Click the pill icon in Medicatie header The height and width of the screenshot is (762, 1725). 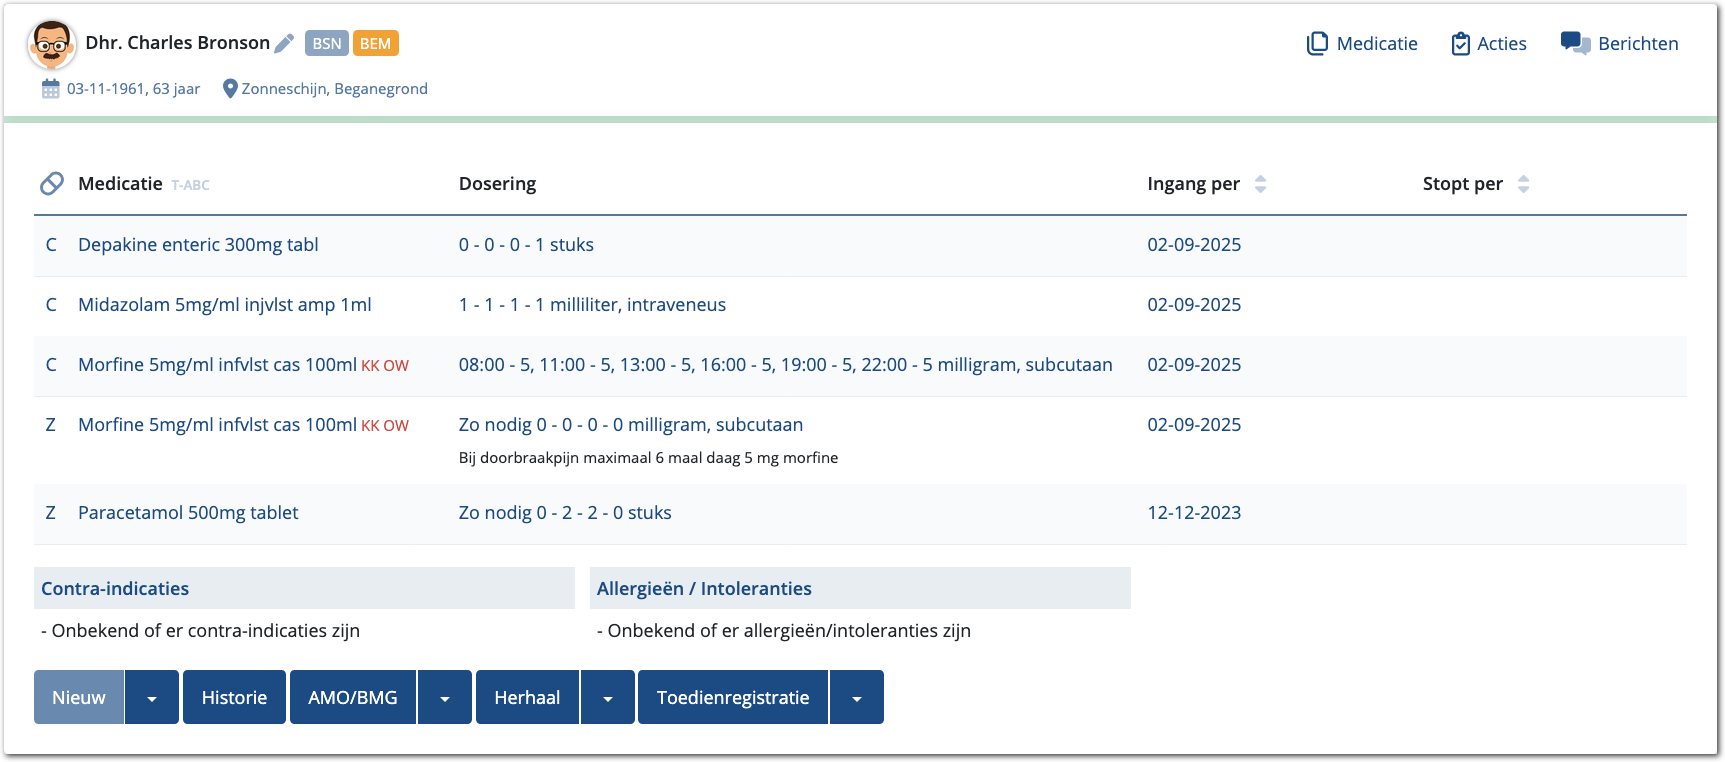(x=52, y=184)
